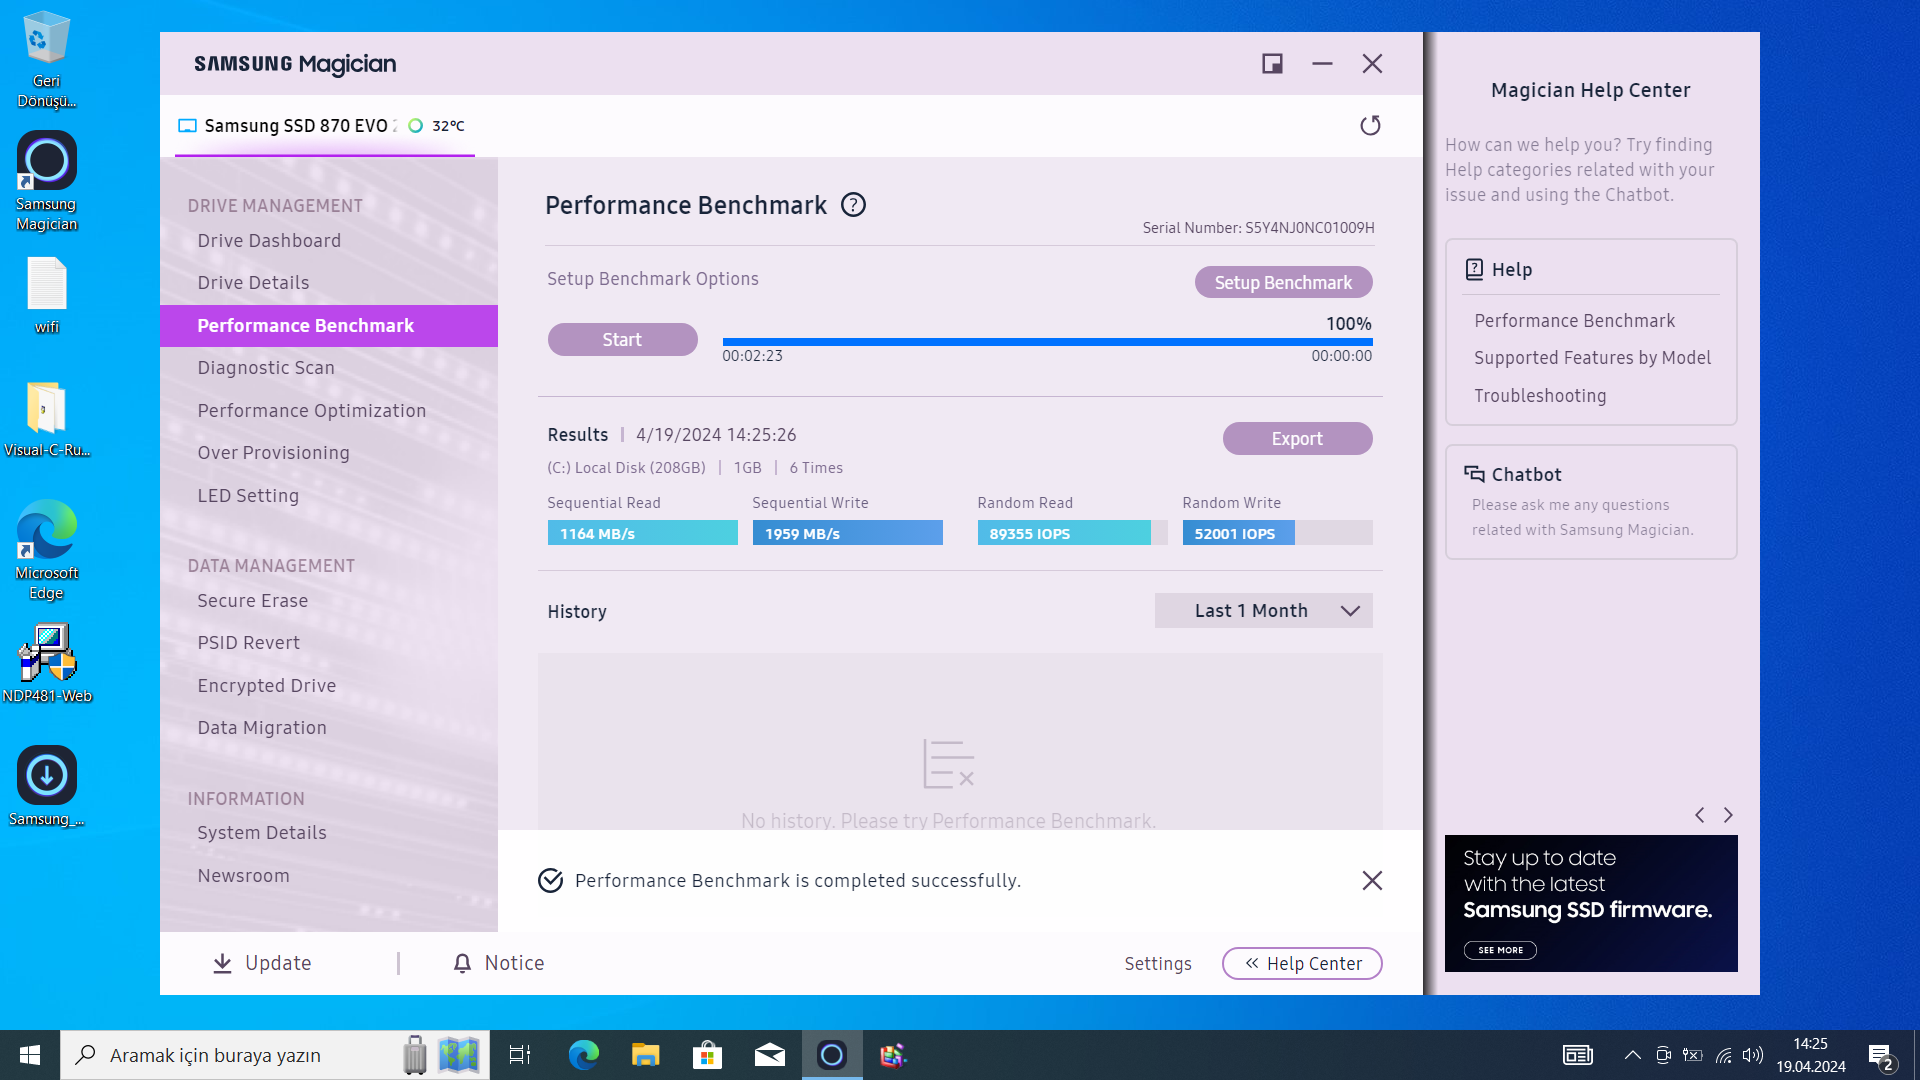
Task: Open the Notice bell icon
Action: [x=462, y=963]
